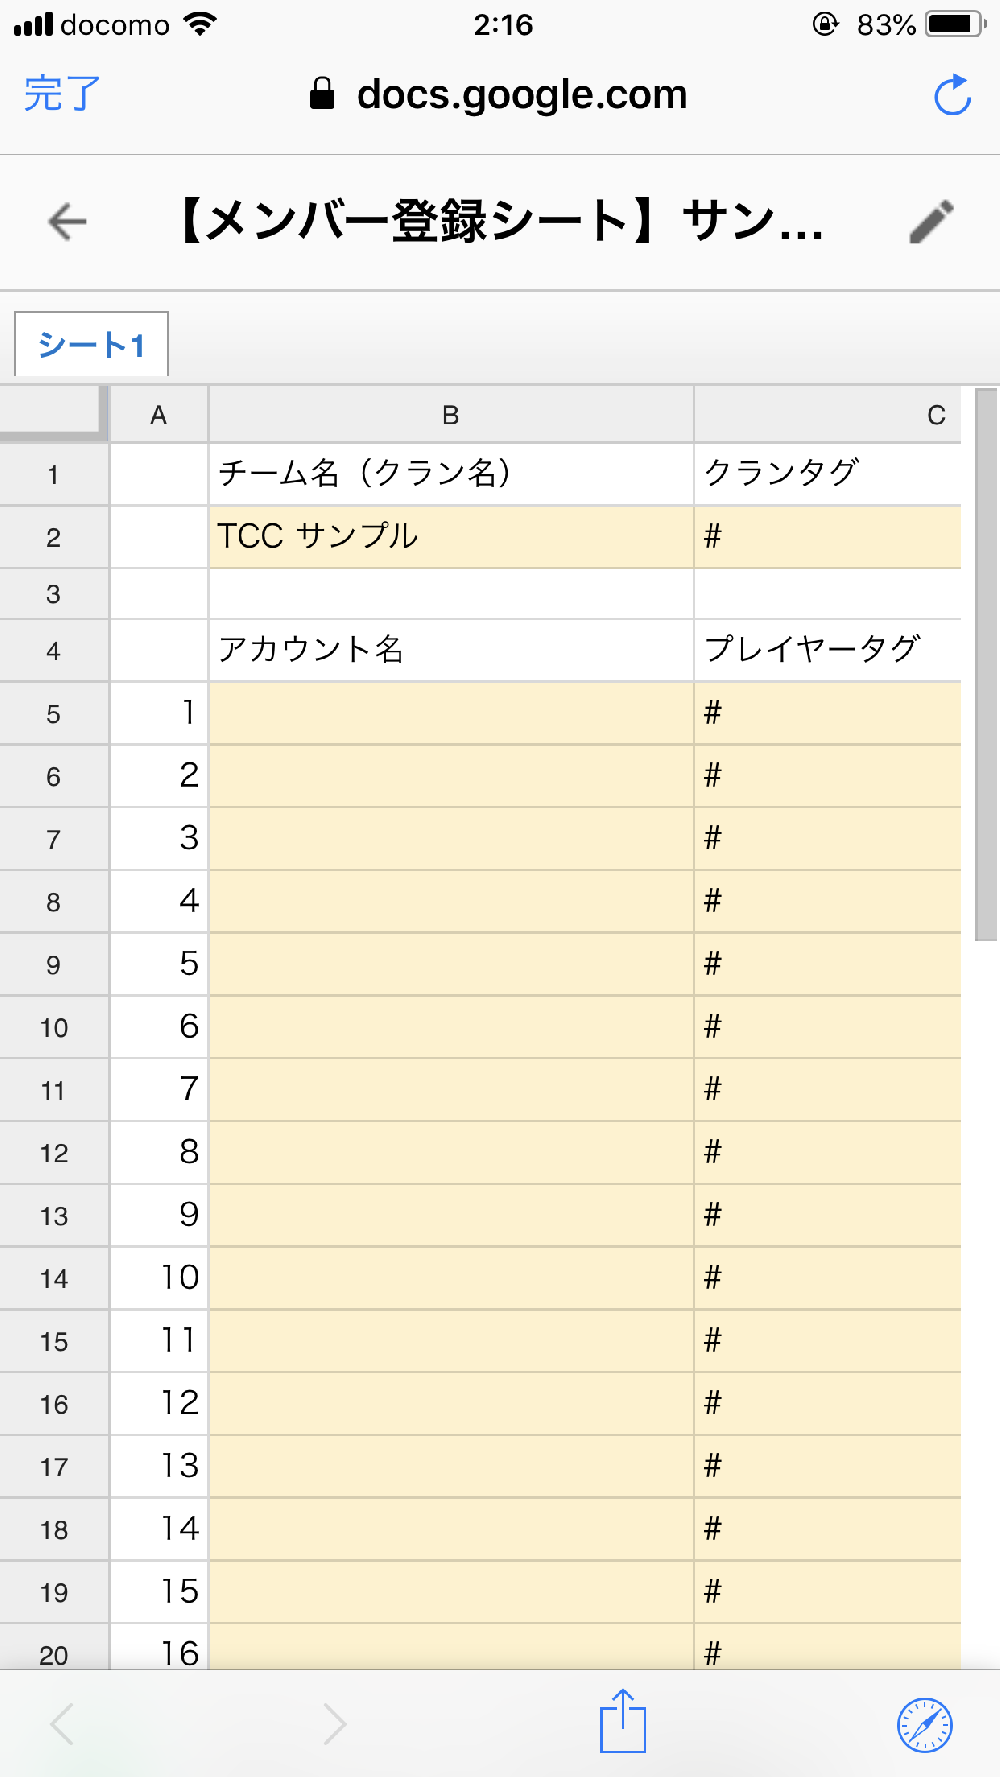
Task: Go back with the left arrow icon
Action: pos(67,222)
